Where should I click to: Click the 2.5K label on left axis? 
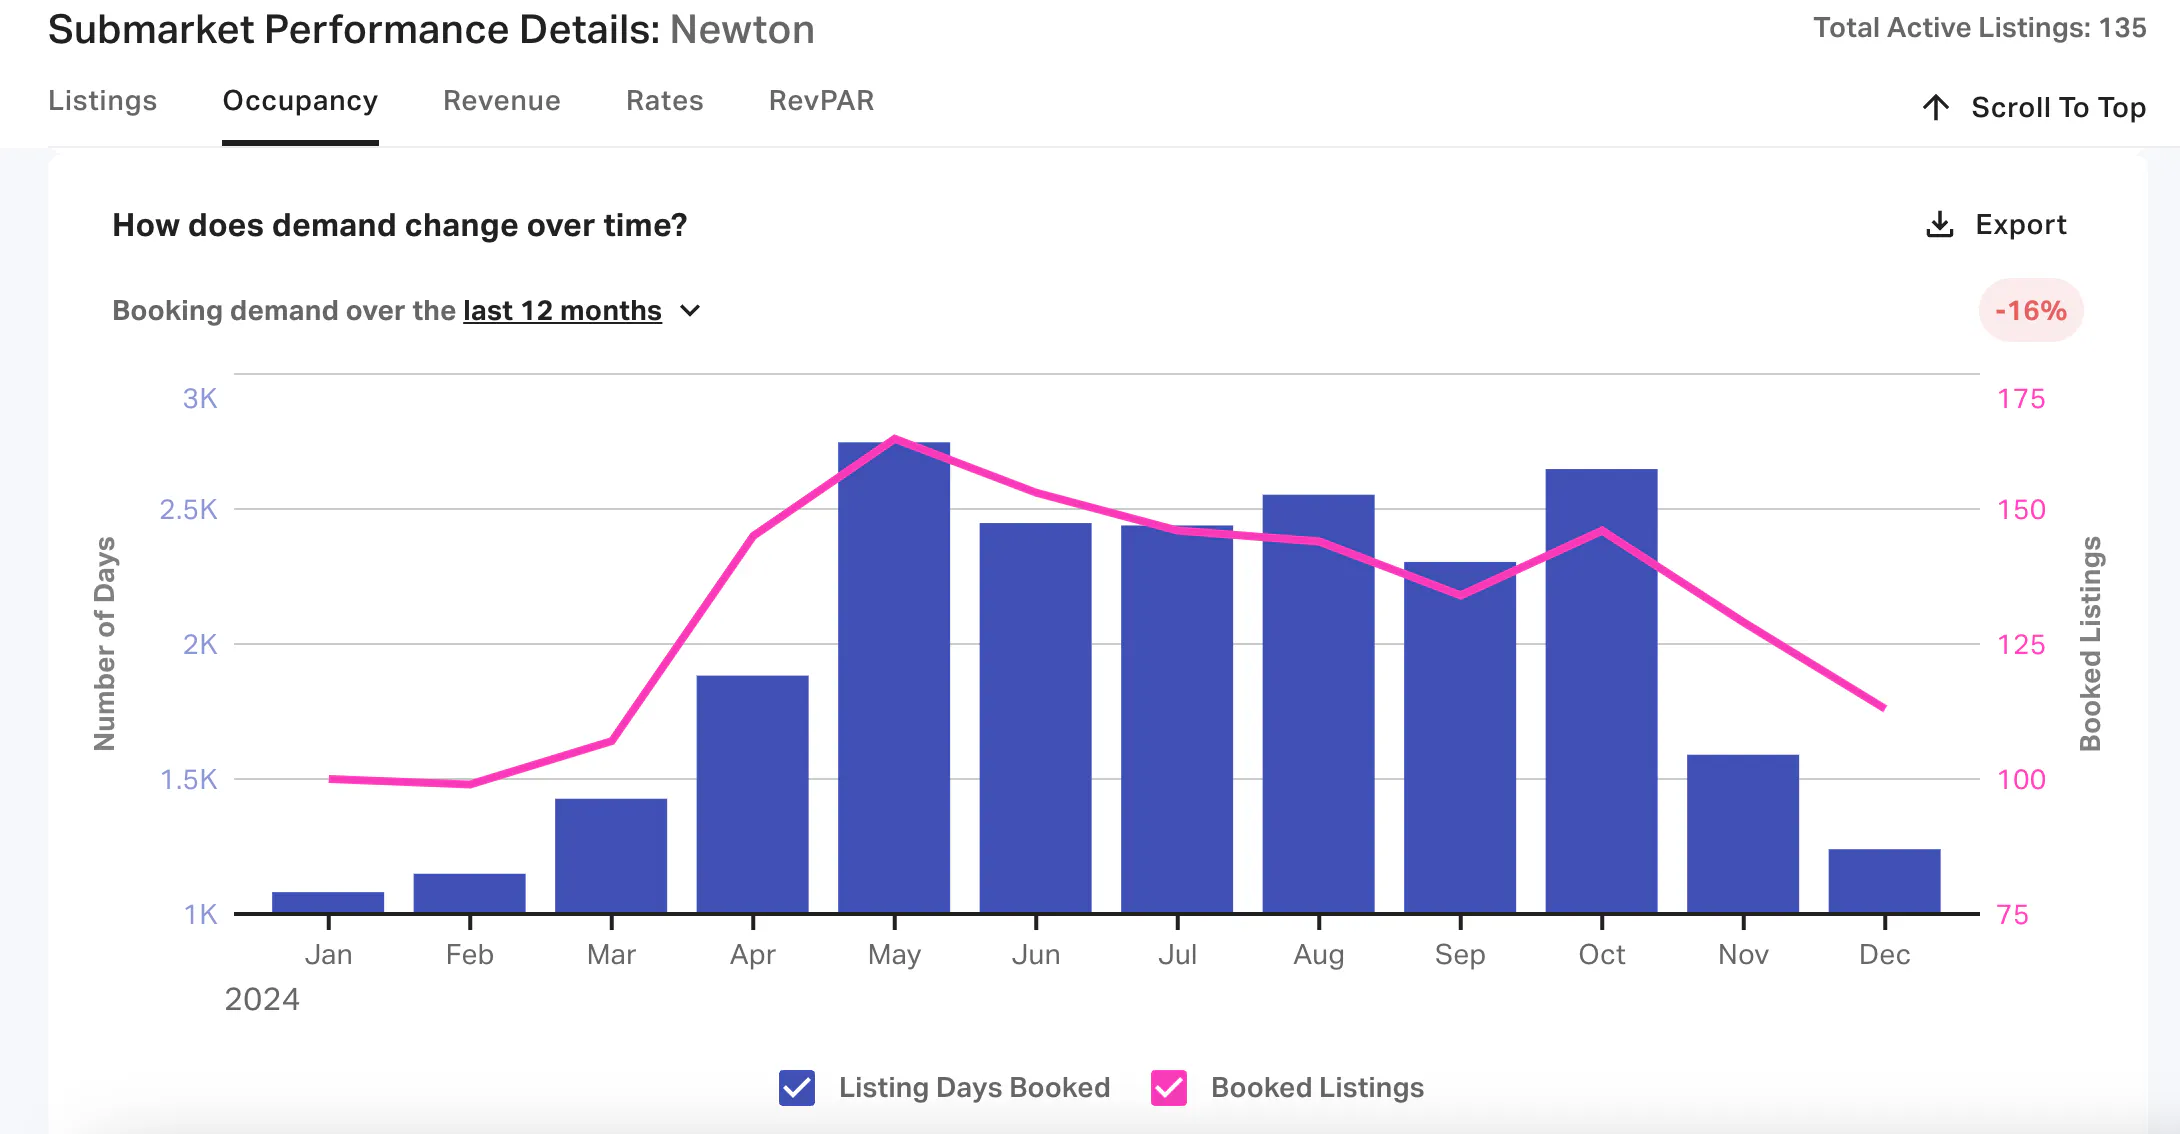(189, 510)
